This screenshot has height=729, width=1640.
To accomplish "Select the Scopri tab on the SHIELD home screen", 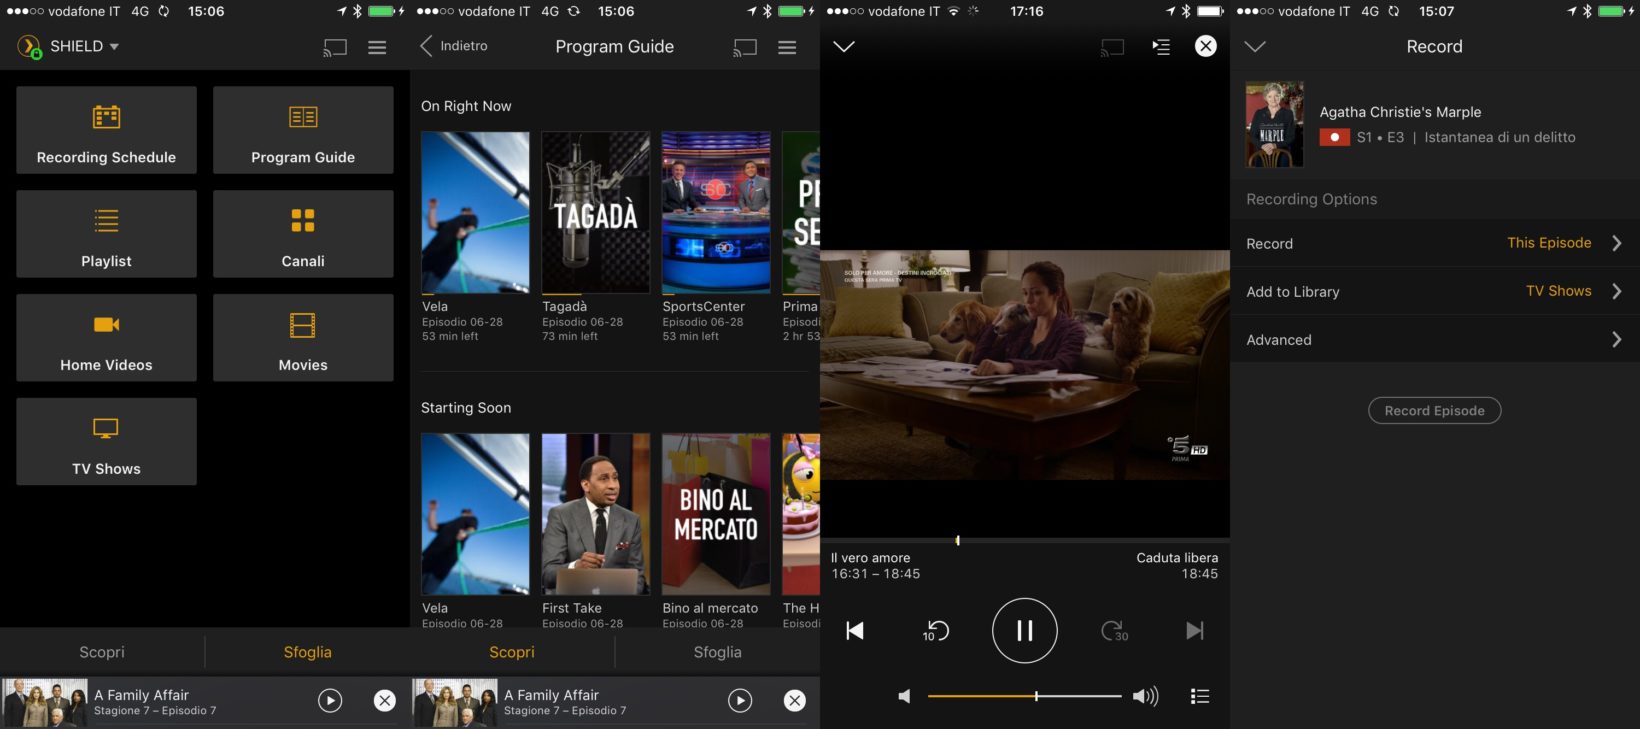I will point(102,652).
